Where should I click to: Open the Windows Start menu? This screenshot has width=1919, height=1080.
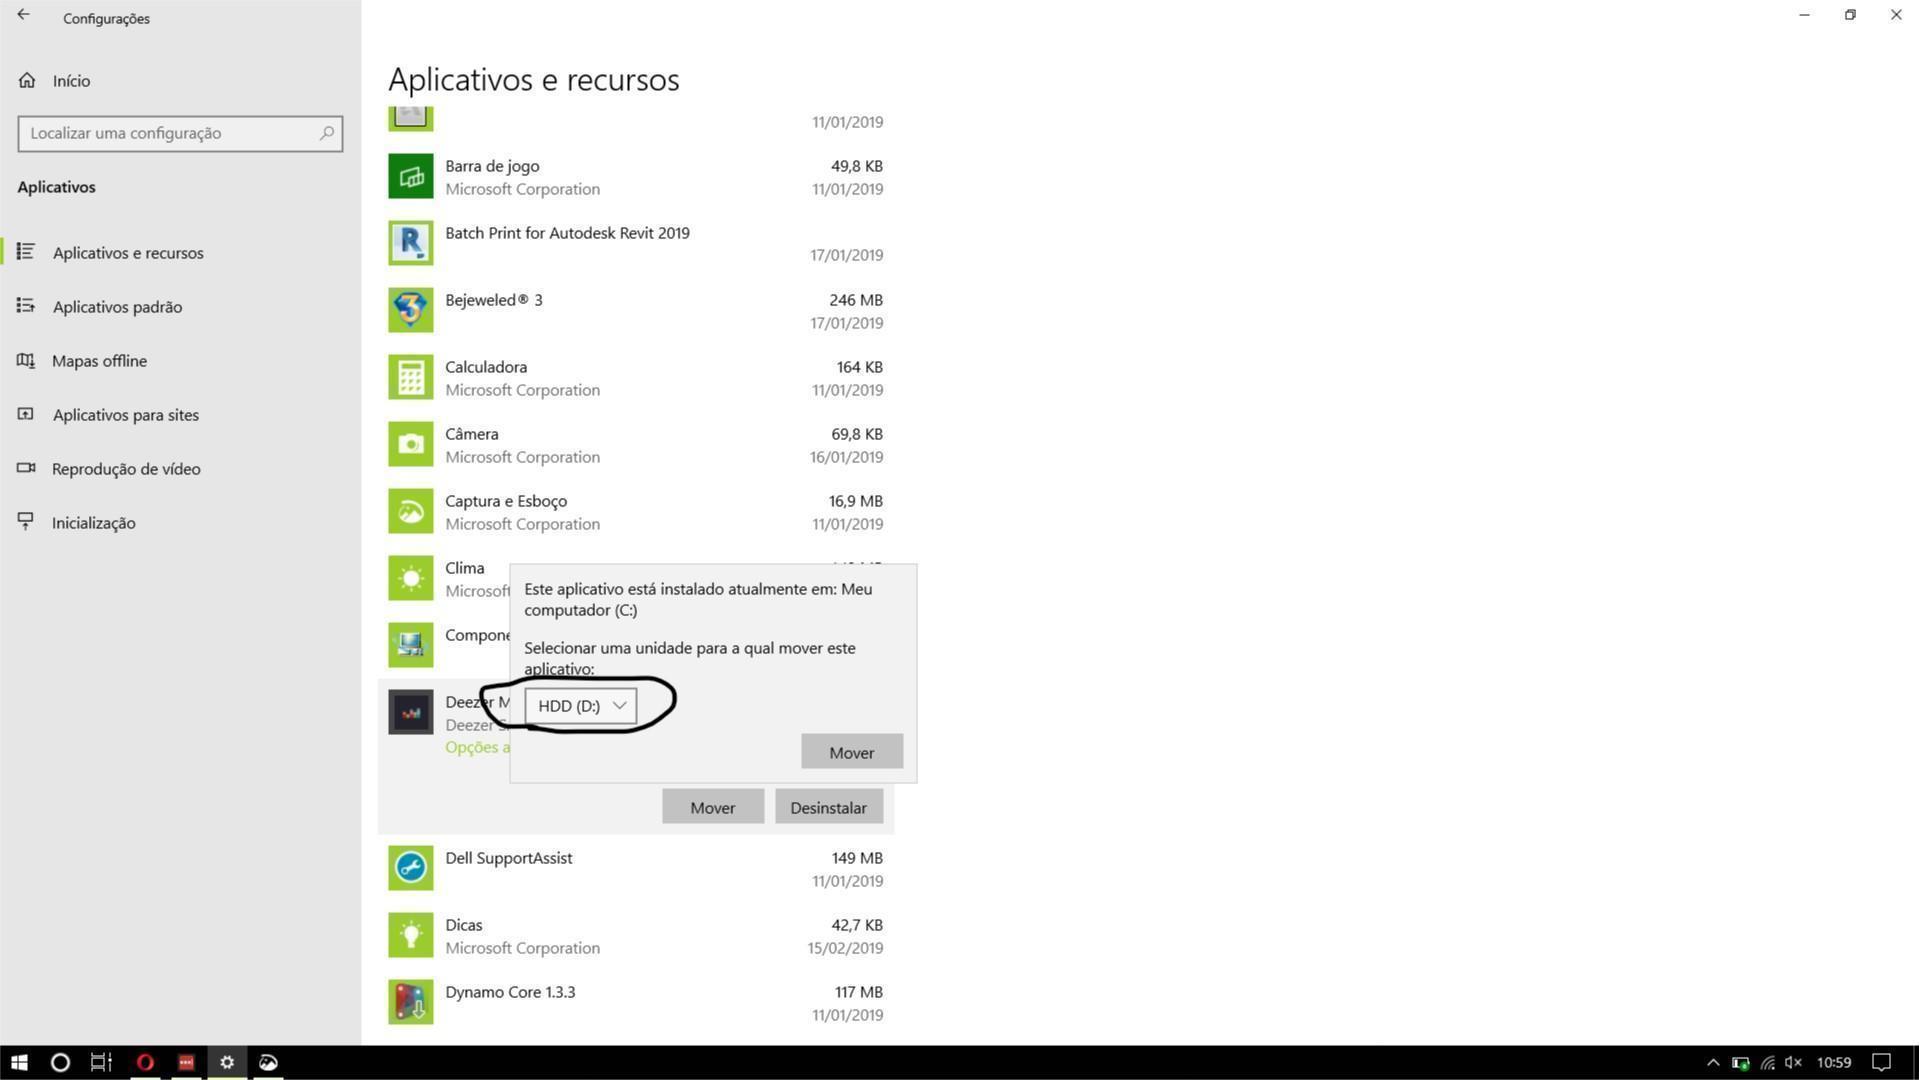19,1062
